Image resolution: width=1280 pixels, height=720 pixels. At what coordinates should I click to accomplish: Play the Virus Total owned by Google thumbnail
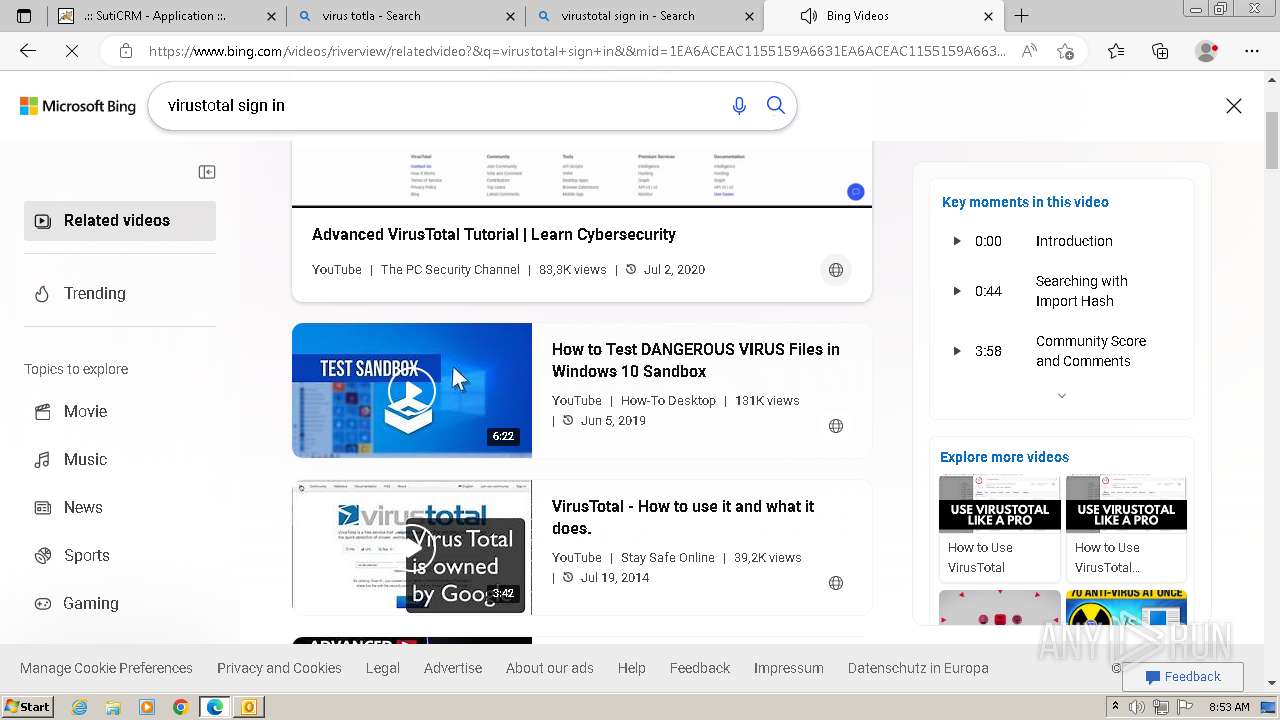click(412, 547)
